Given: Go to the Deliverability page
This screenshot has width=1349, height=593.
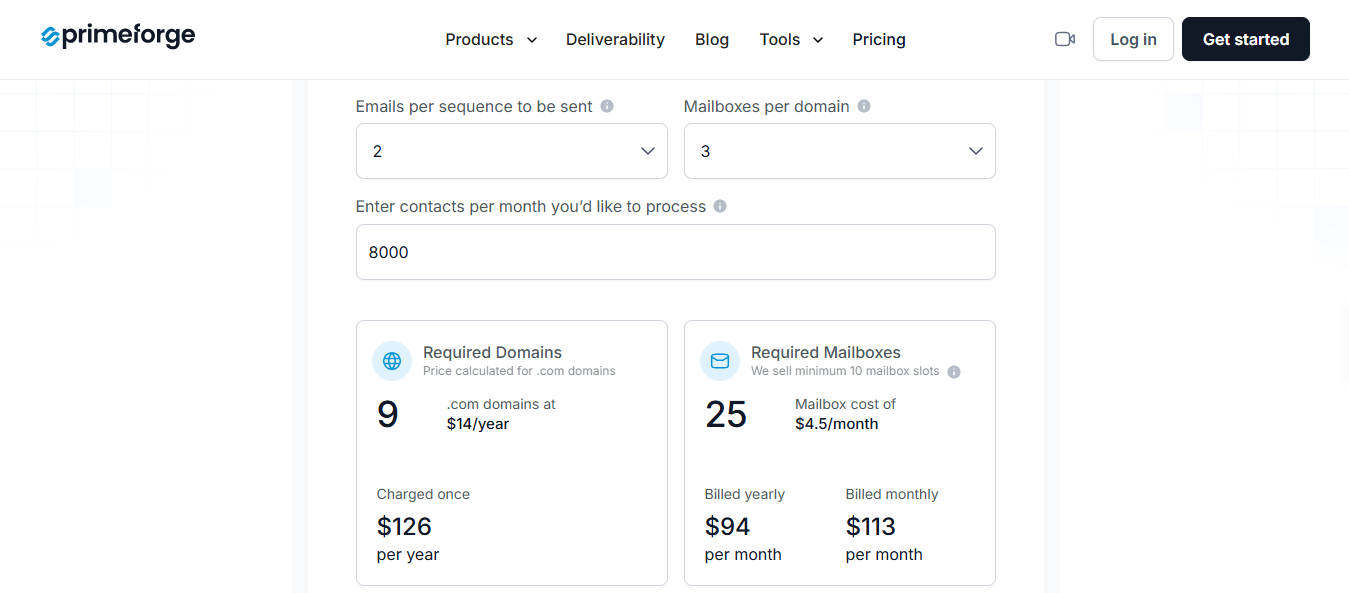Looking at the screenshot, I should point(615,39).
